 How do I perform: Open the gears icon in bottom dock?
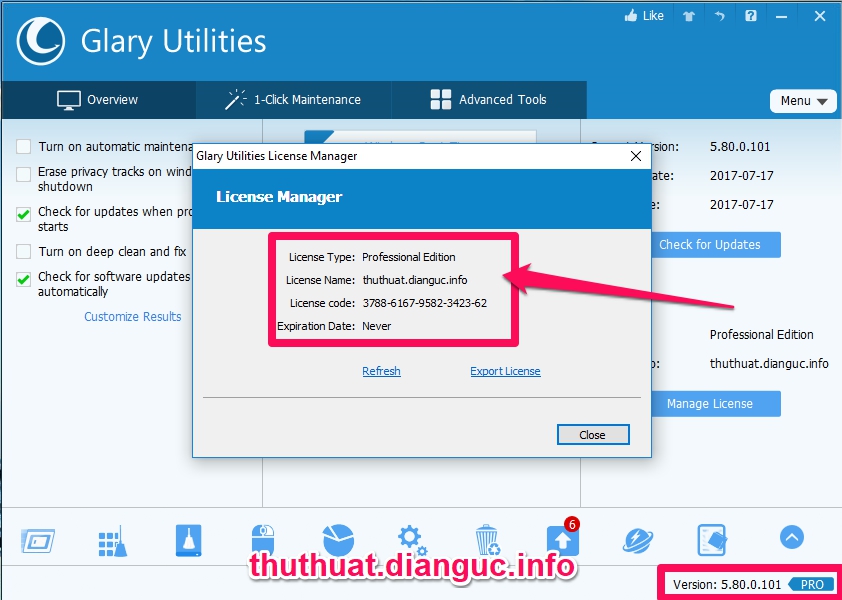point(412,541)
